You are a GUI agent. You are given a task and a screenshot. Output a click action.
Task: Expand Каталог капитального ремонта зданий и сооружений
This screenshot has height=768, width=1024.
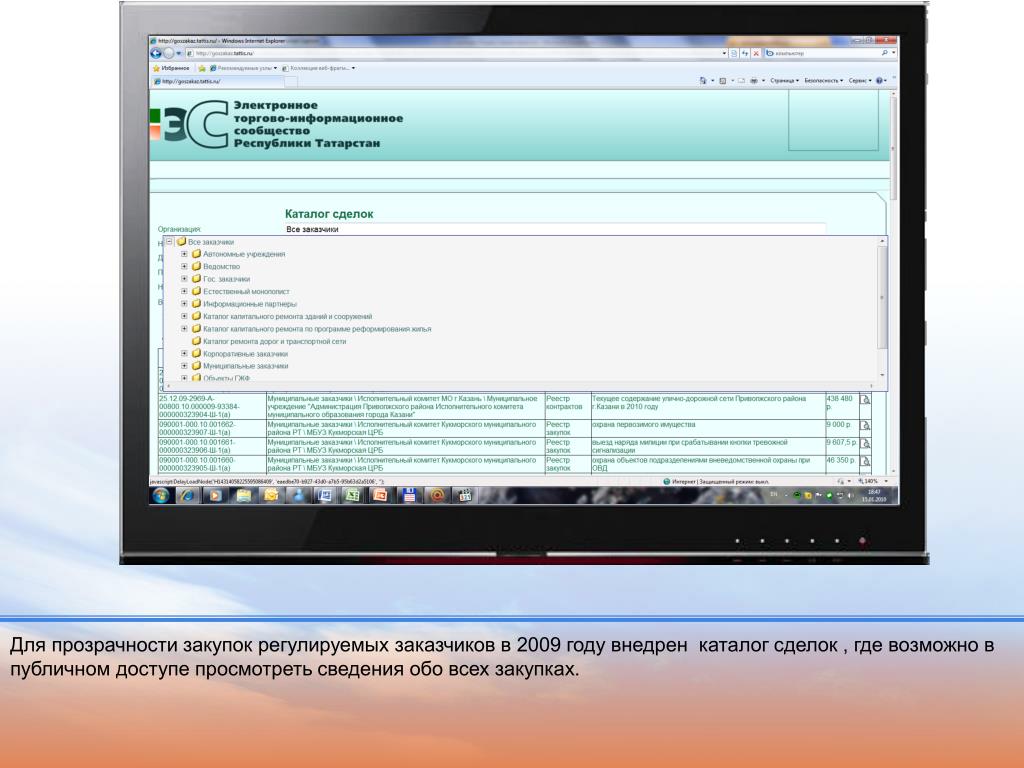(184, 316)
